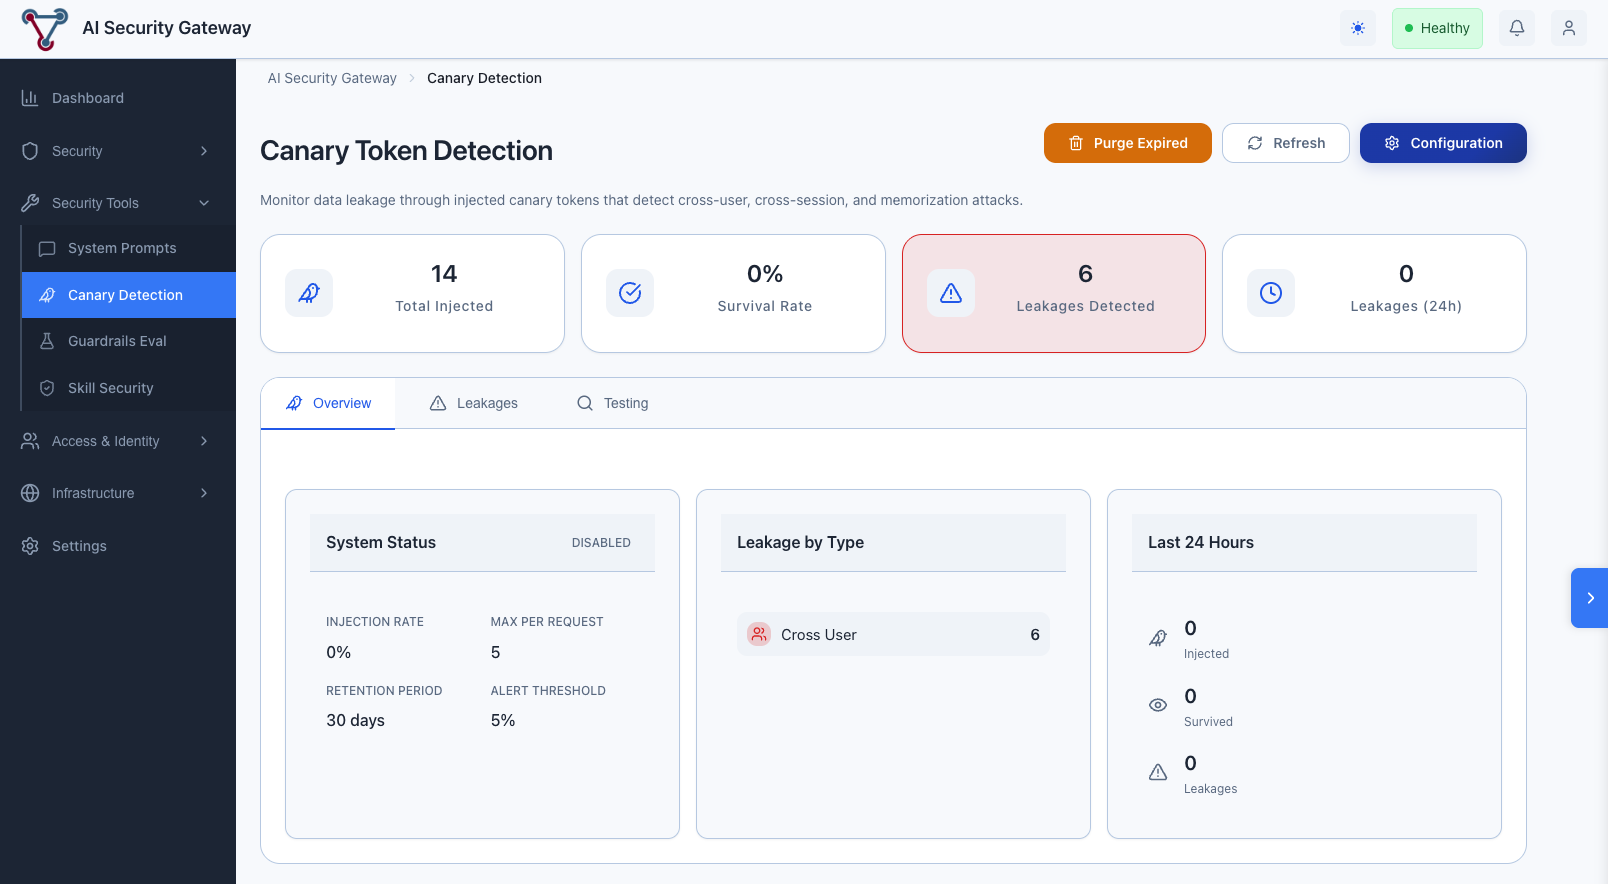1608x884 pixels.
Task: Click the 'Survival Rate' card label
Action: (x=765, y=306)
